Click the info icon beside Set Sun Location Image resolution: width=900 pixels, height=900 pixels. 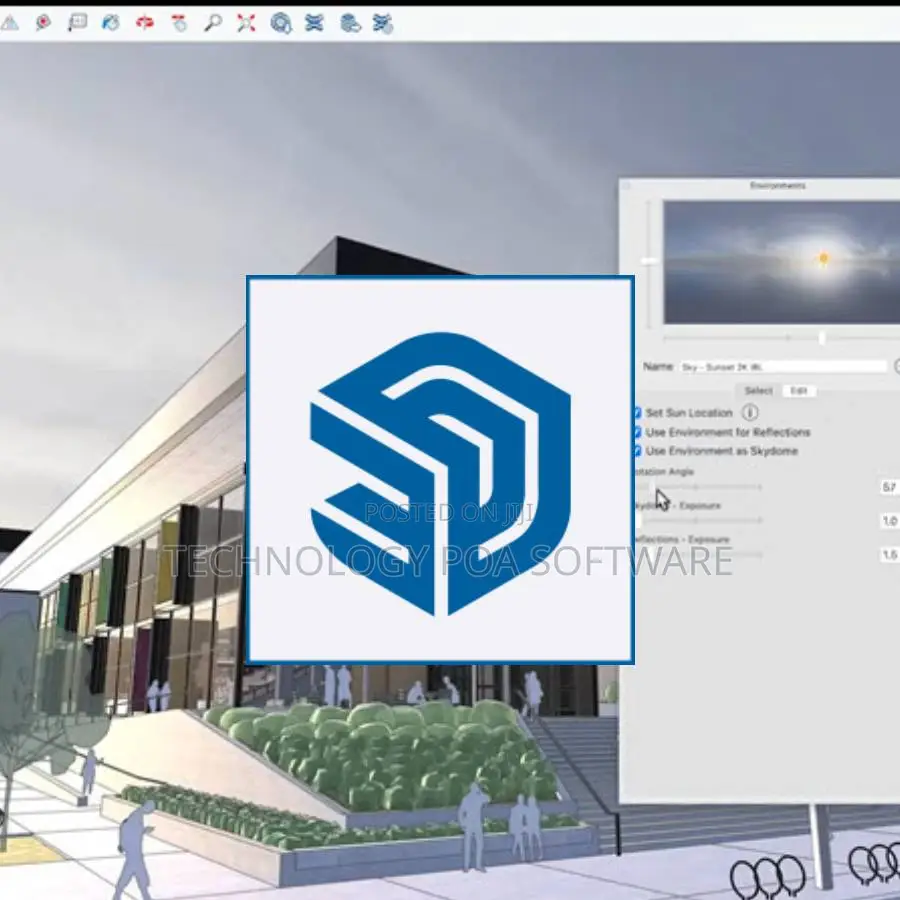coord(750,412)
